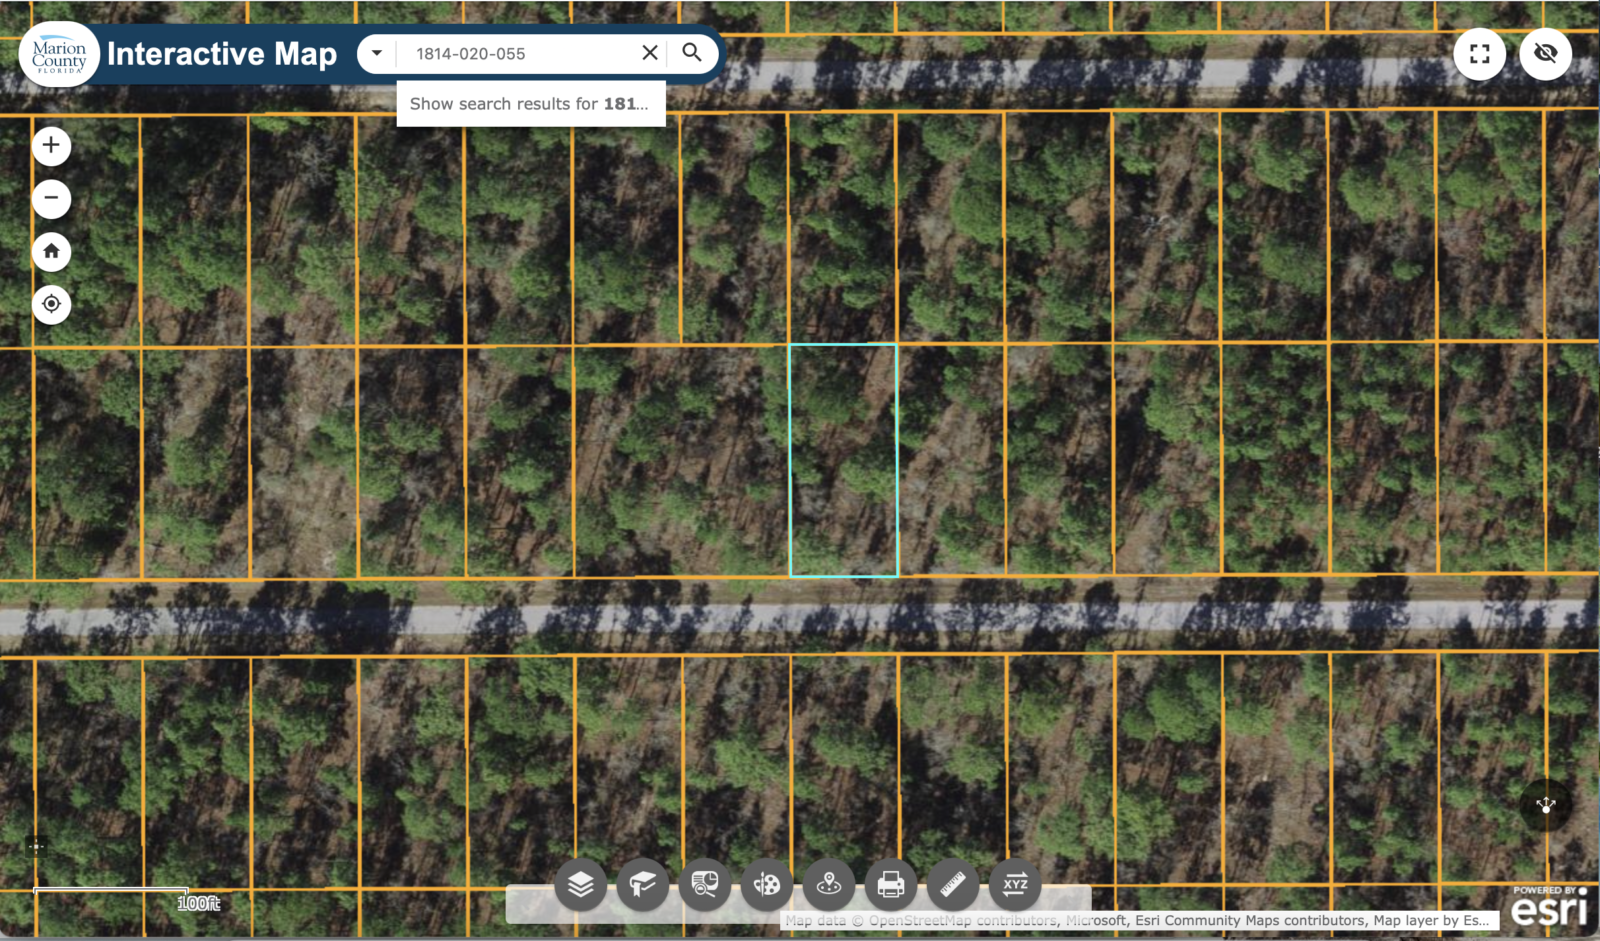
Task: Enter fullscreen map view
Action: (1480, 54)
